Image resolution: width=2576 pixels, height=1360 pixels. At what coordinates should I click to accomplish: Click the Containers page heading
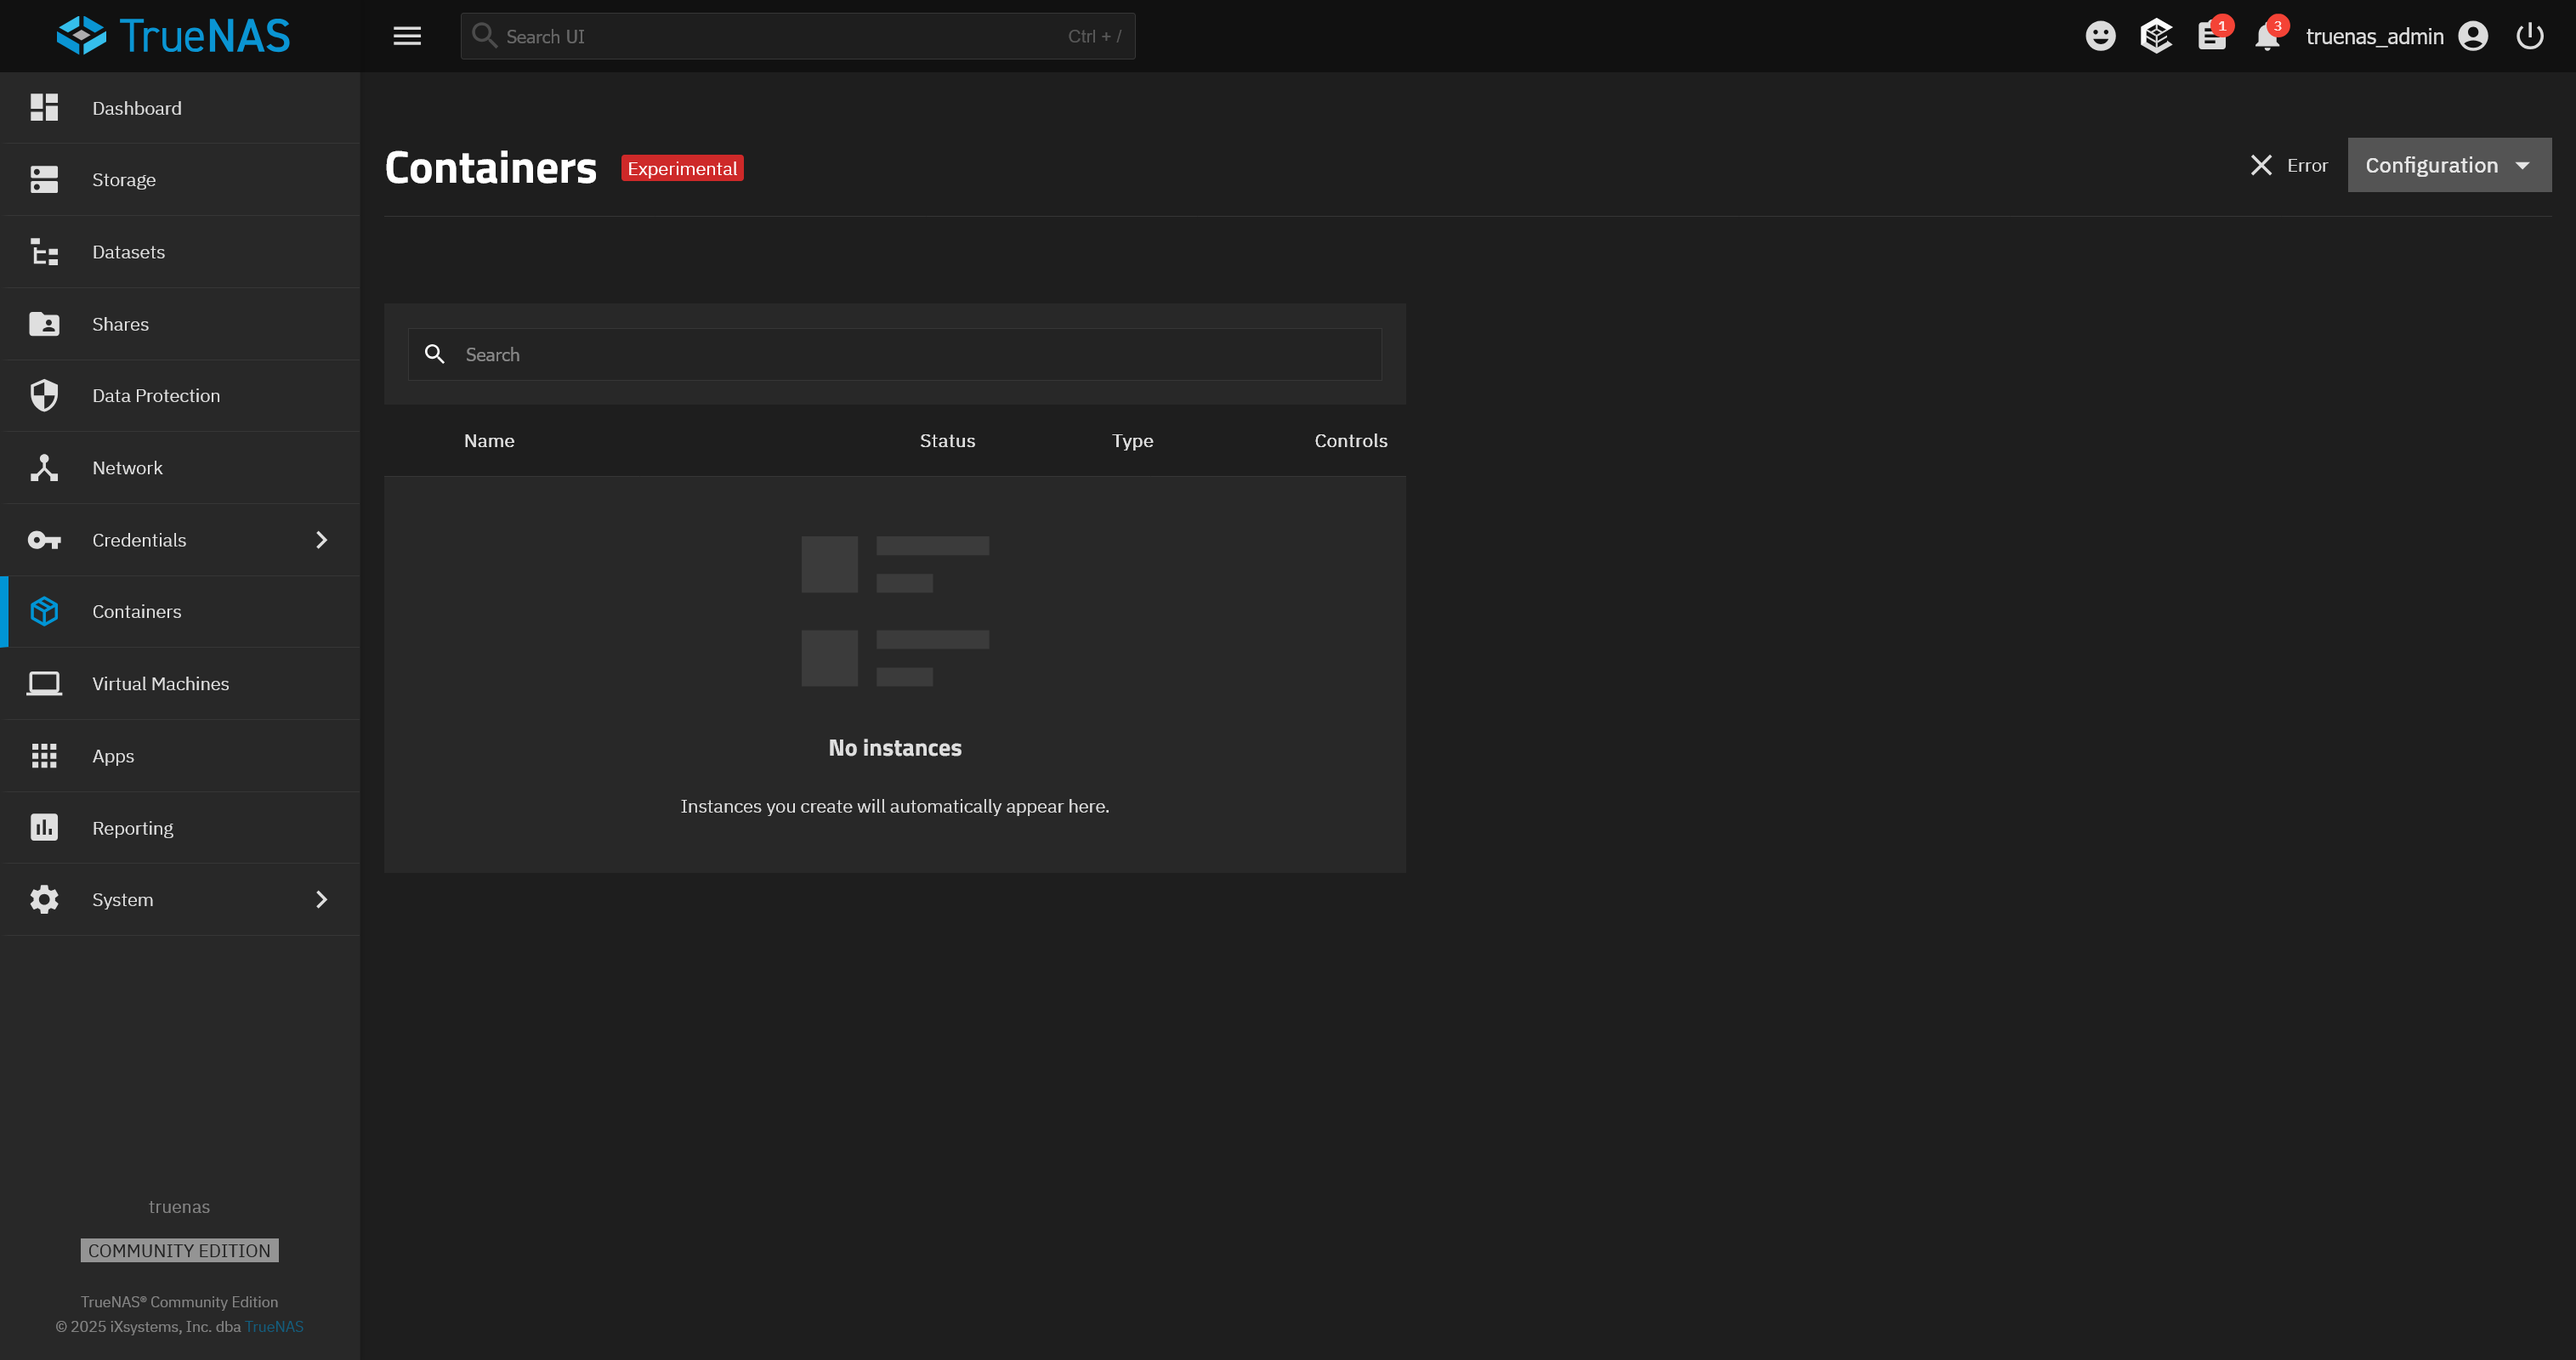click(x=490, y=167)
